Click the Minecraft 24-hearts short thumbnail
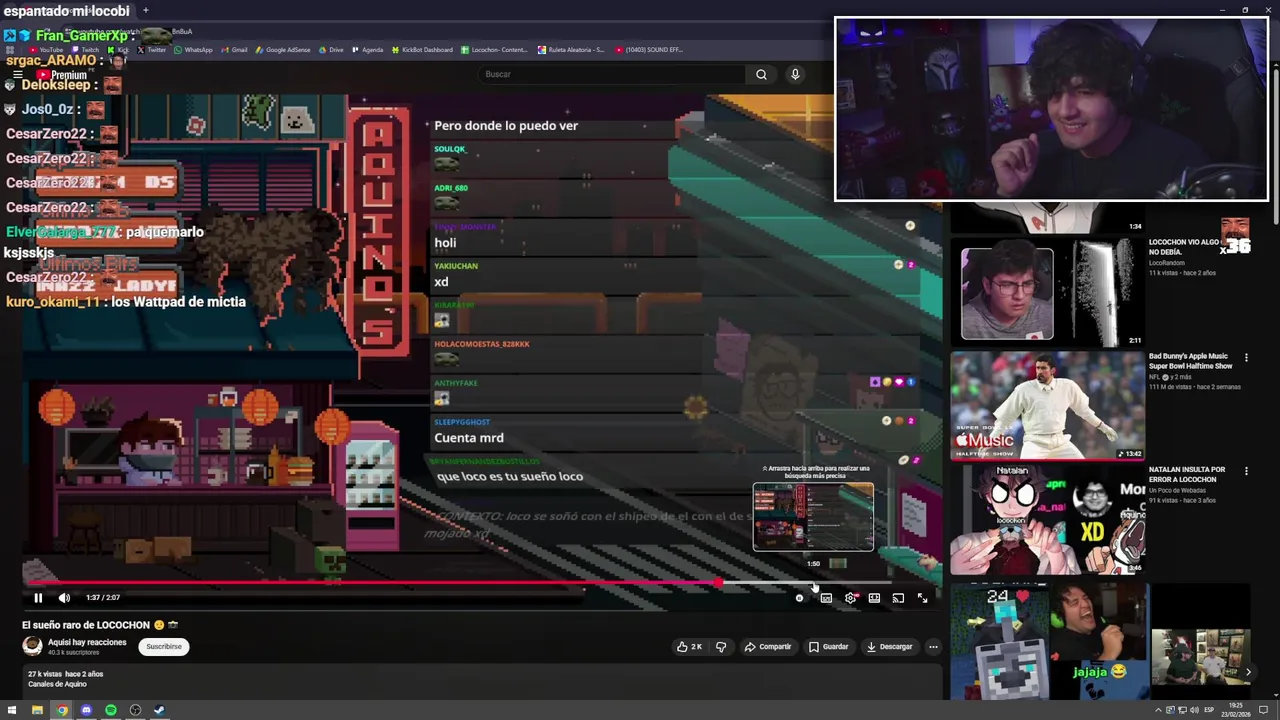Image resolution: width=1280 pixels, height=720 pixels. coord(1000,642)
